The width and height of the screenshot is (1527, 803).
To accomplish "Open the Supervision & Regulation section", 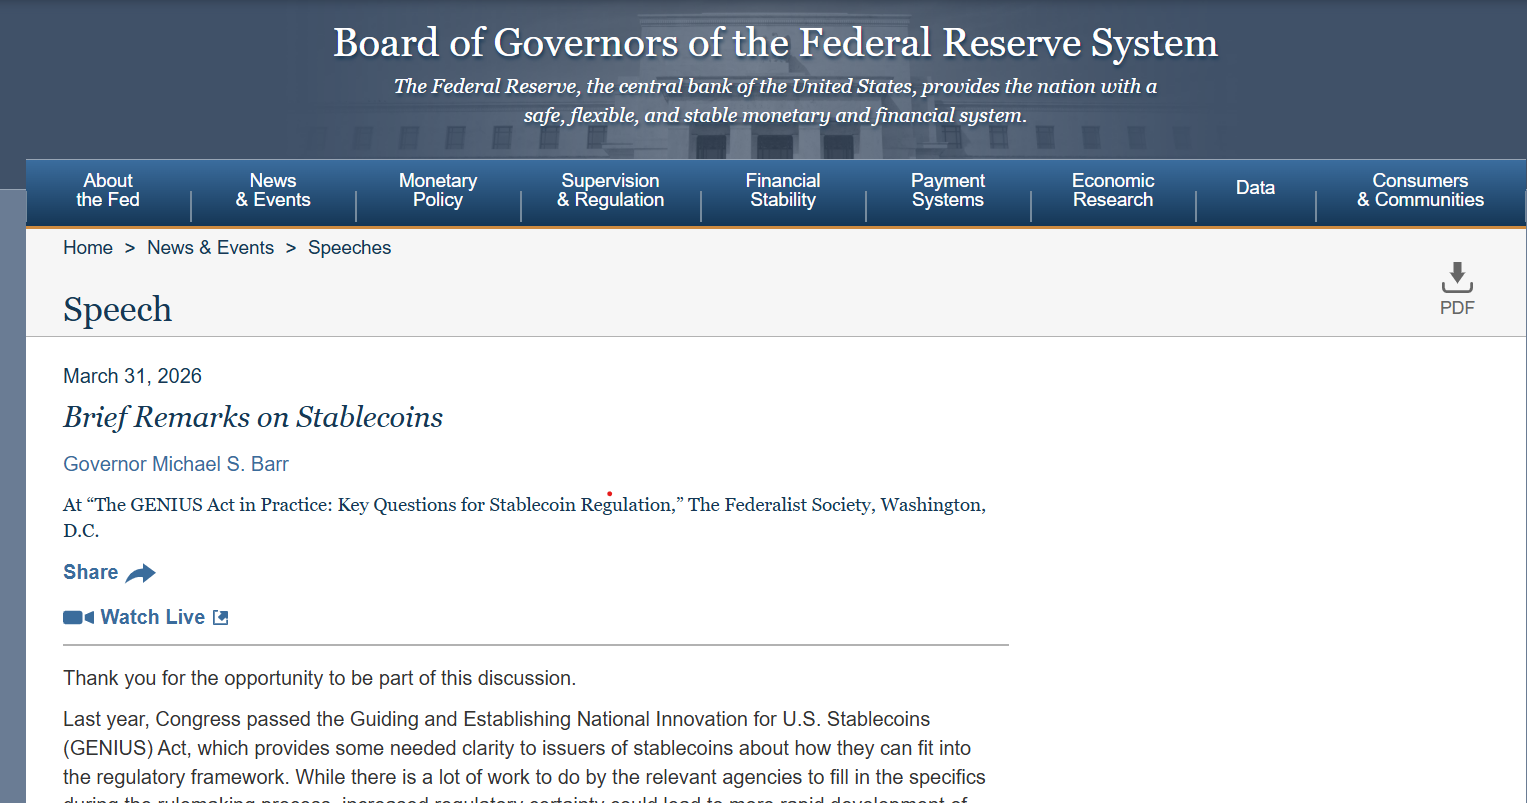I will pyautogui.click(x=610, y=190).
